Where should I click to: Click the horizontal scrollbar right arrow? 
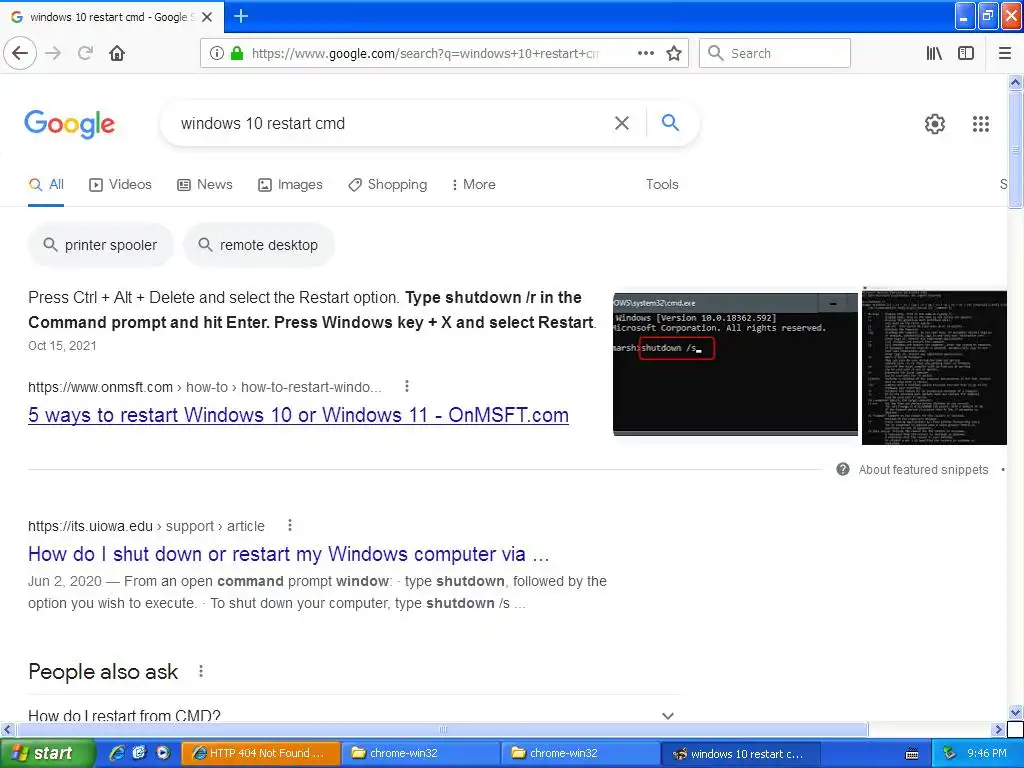click(x=998, y=729)
